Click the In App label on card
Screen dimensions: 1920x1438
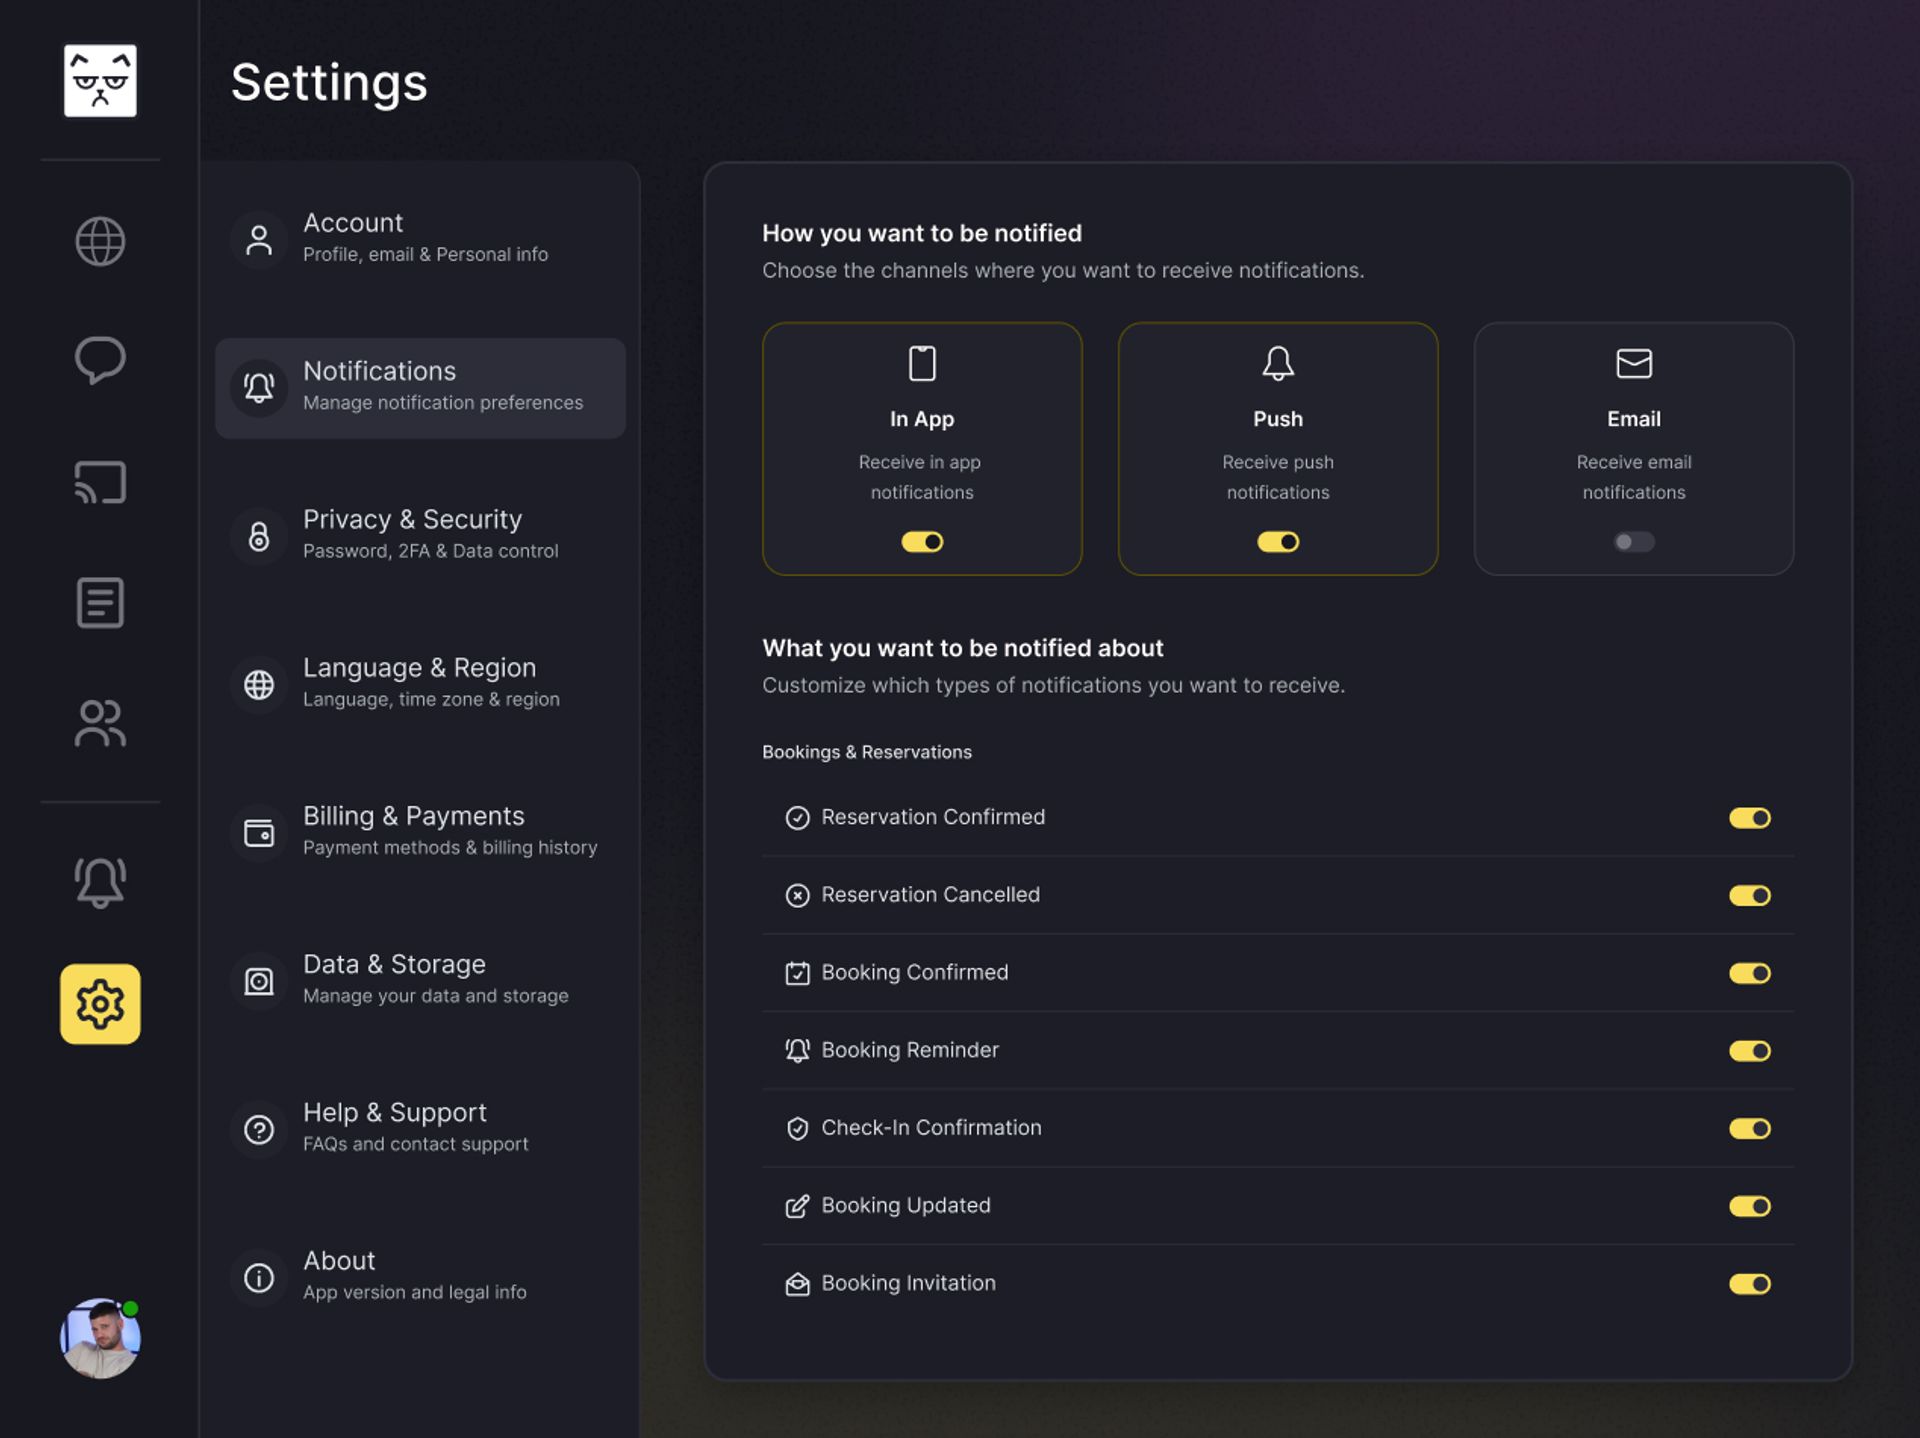[x=922, y=419]
